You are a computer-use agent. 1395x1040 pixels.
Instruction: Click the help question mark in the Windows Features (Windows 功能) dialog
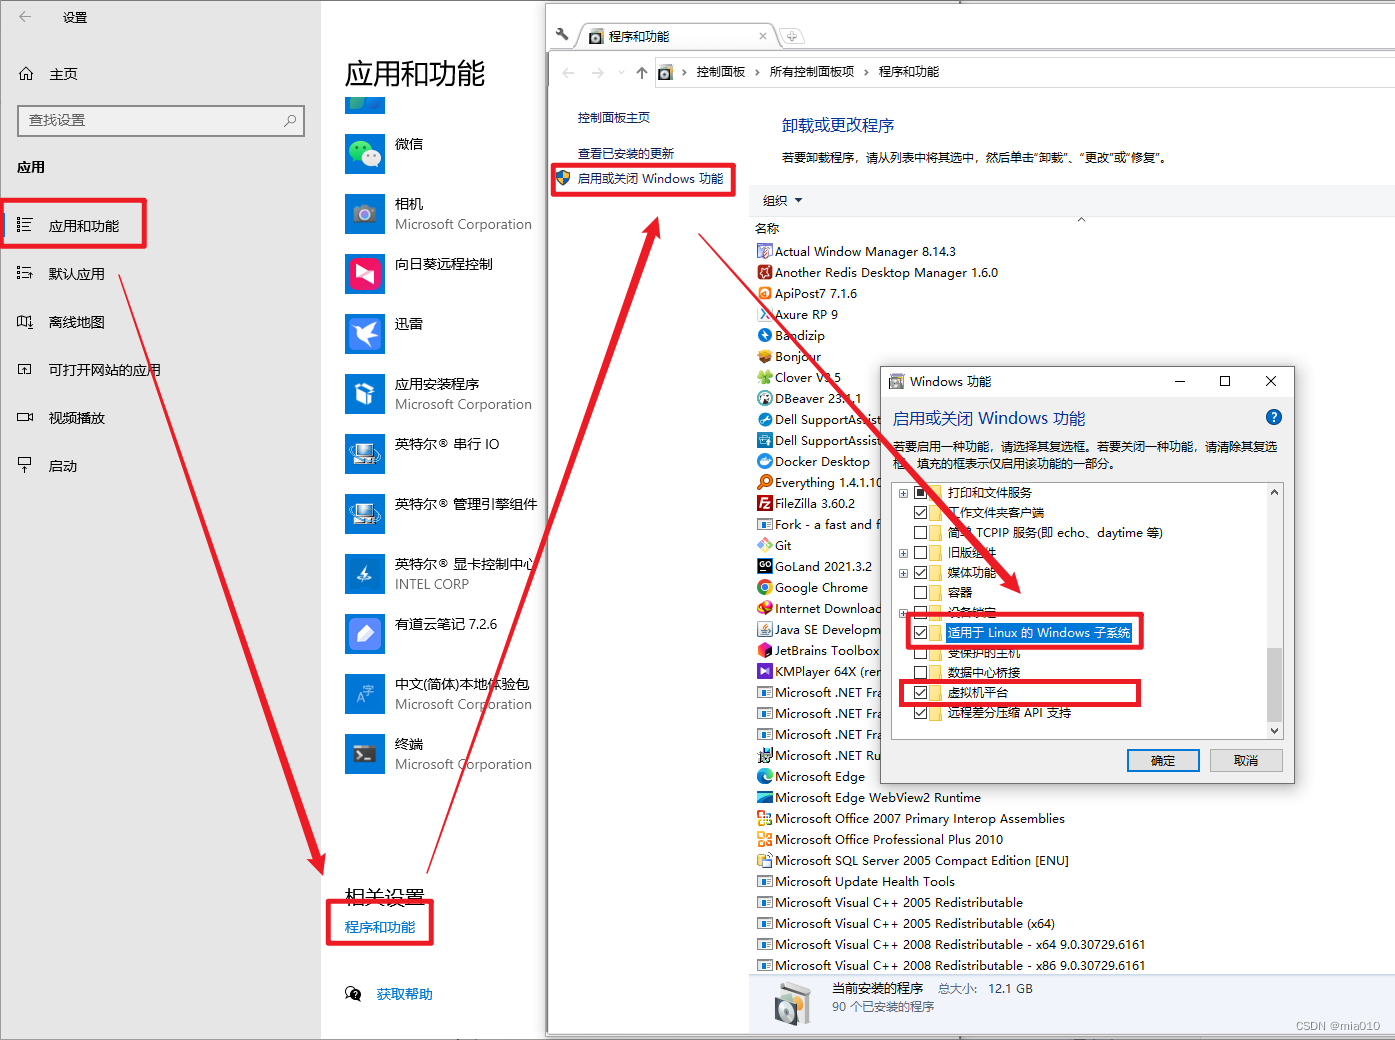tap(1273, 417)
